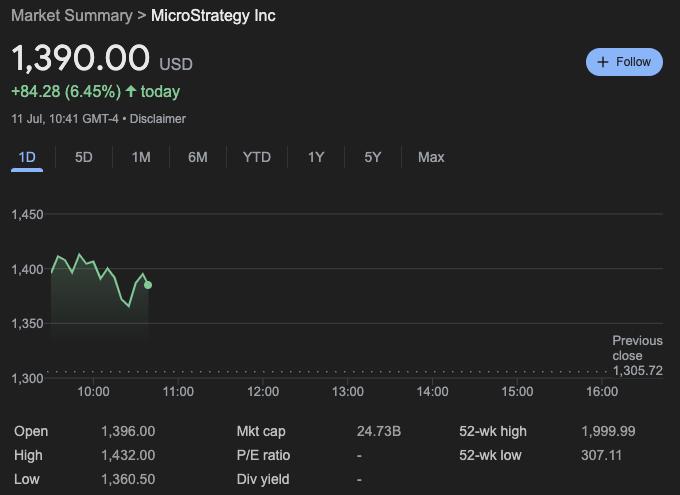
Task: Open the YTD chart view
Action: 257,157
